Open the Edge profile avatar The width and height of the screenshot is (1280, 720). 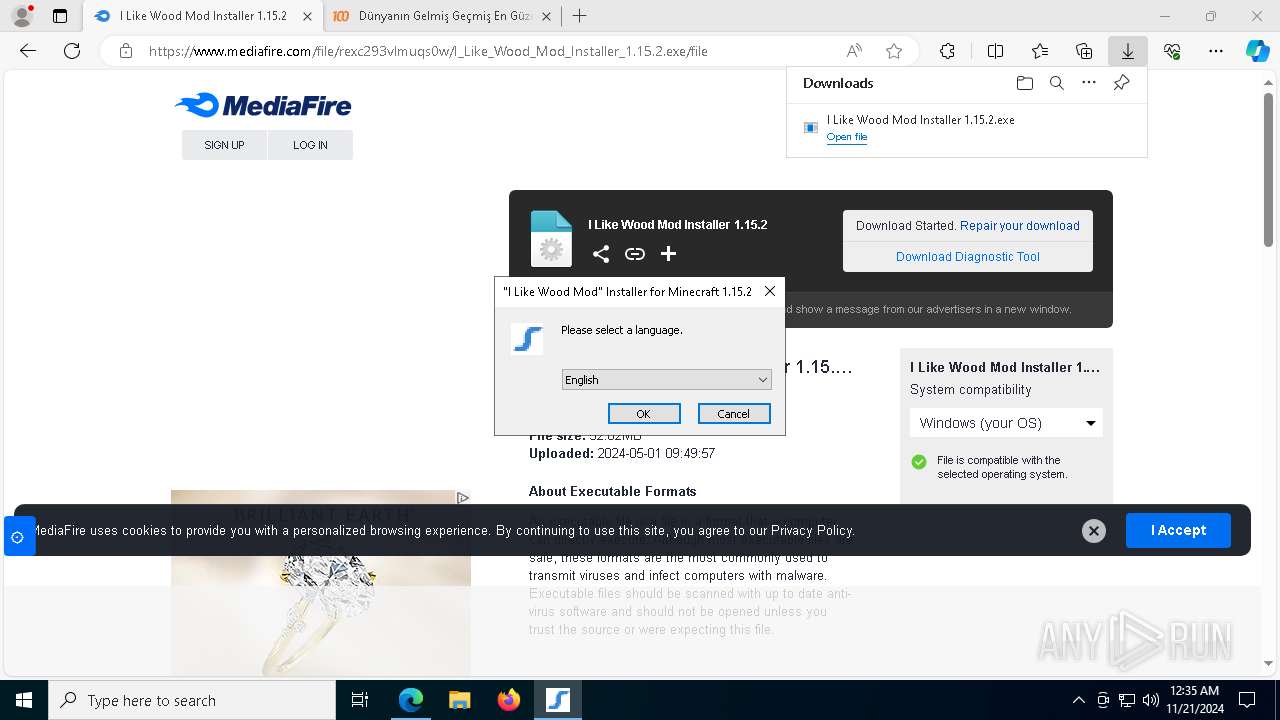click(x=21, y=16)
